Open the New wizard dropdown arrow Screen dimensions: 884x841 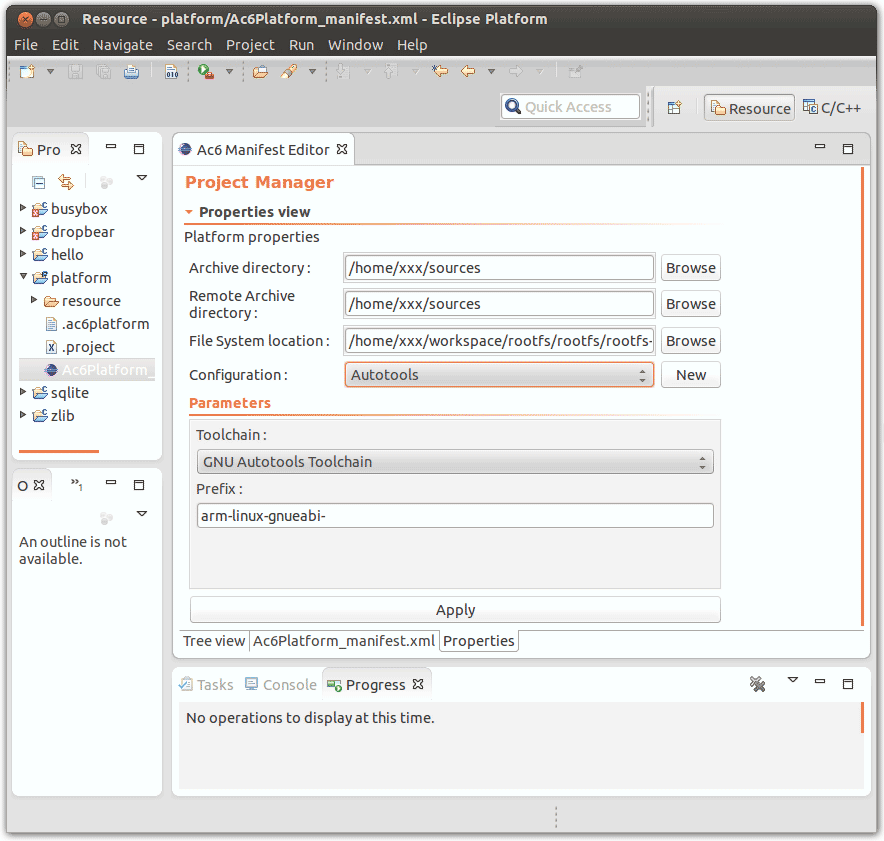click(x=50, y=72)
